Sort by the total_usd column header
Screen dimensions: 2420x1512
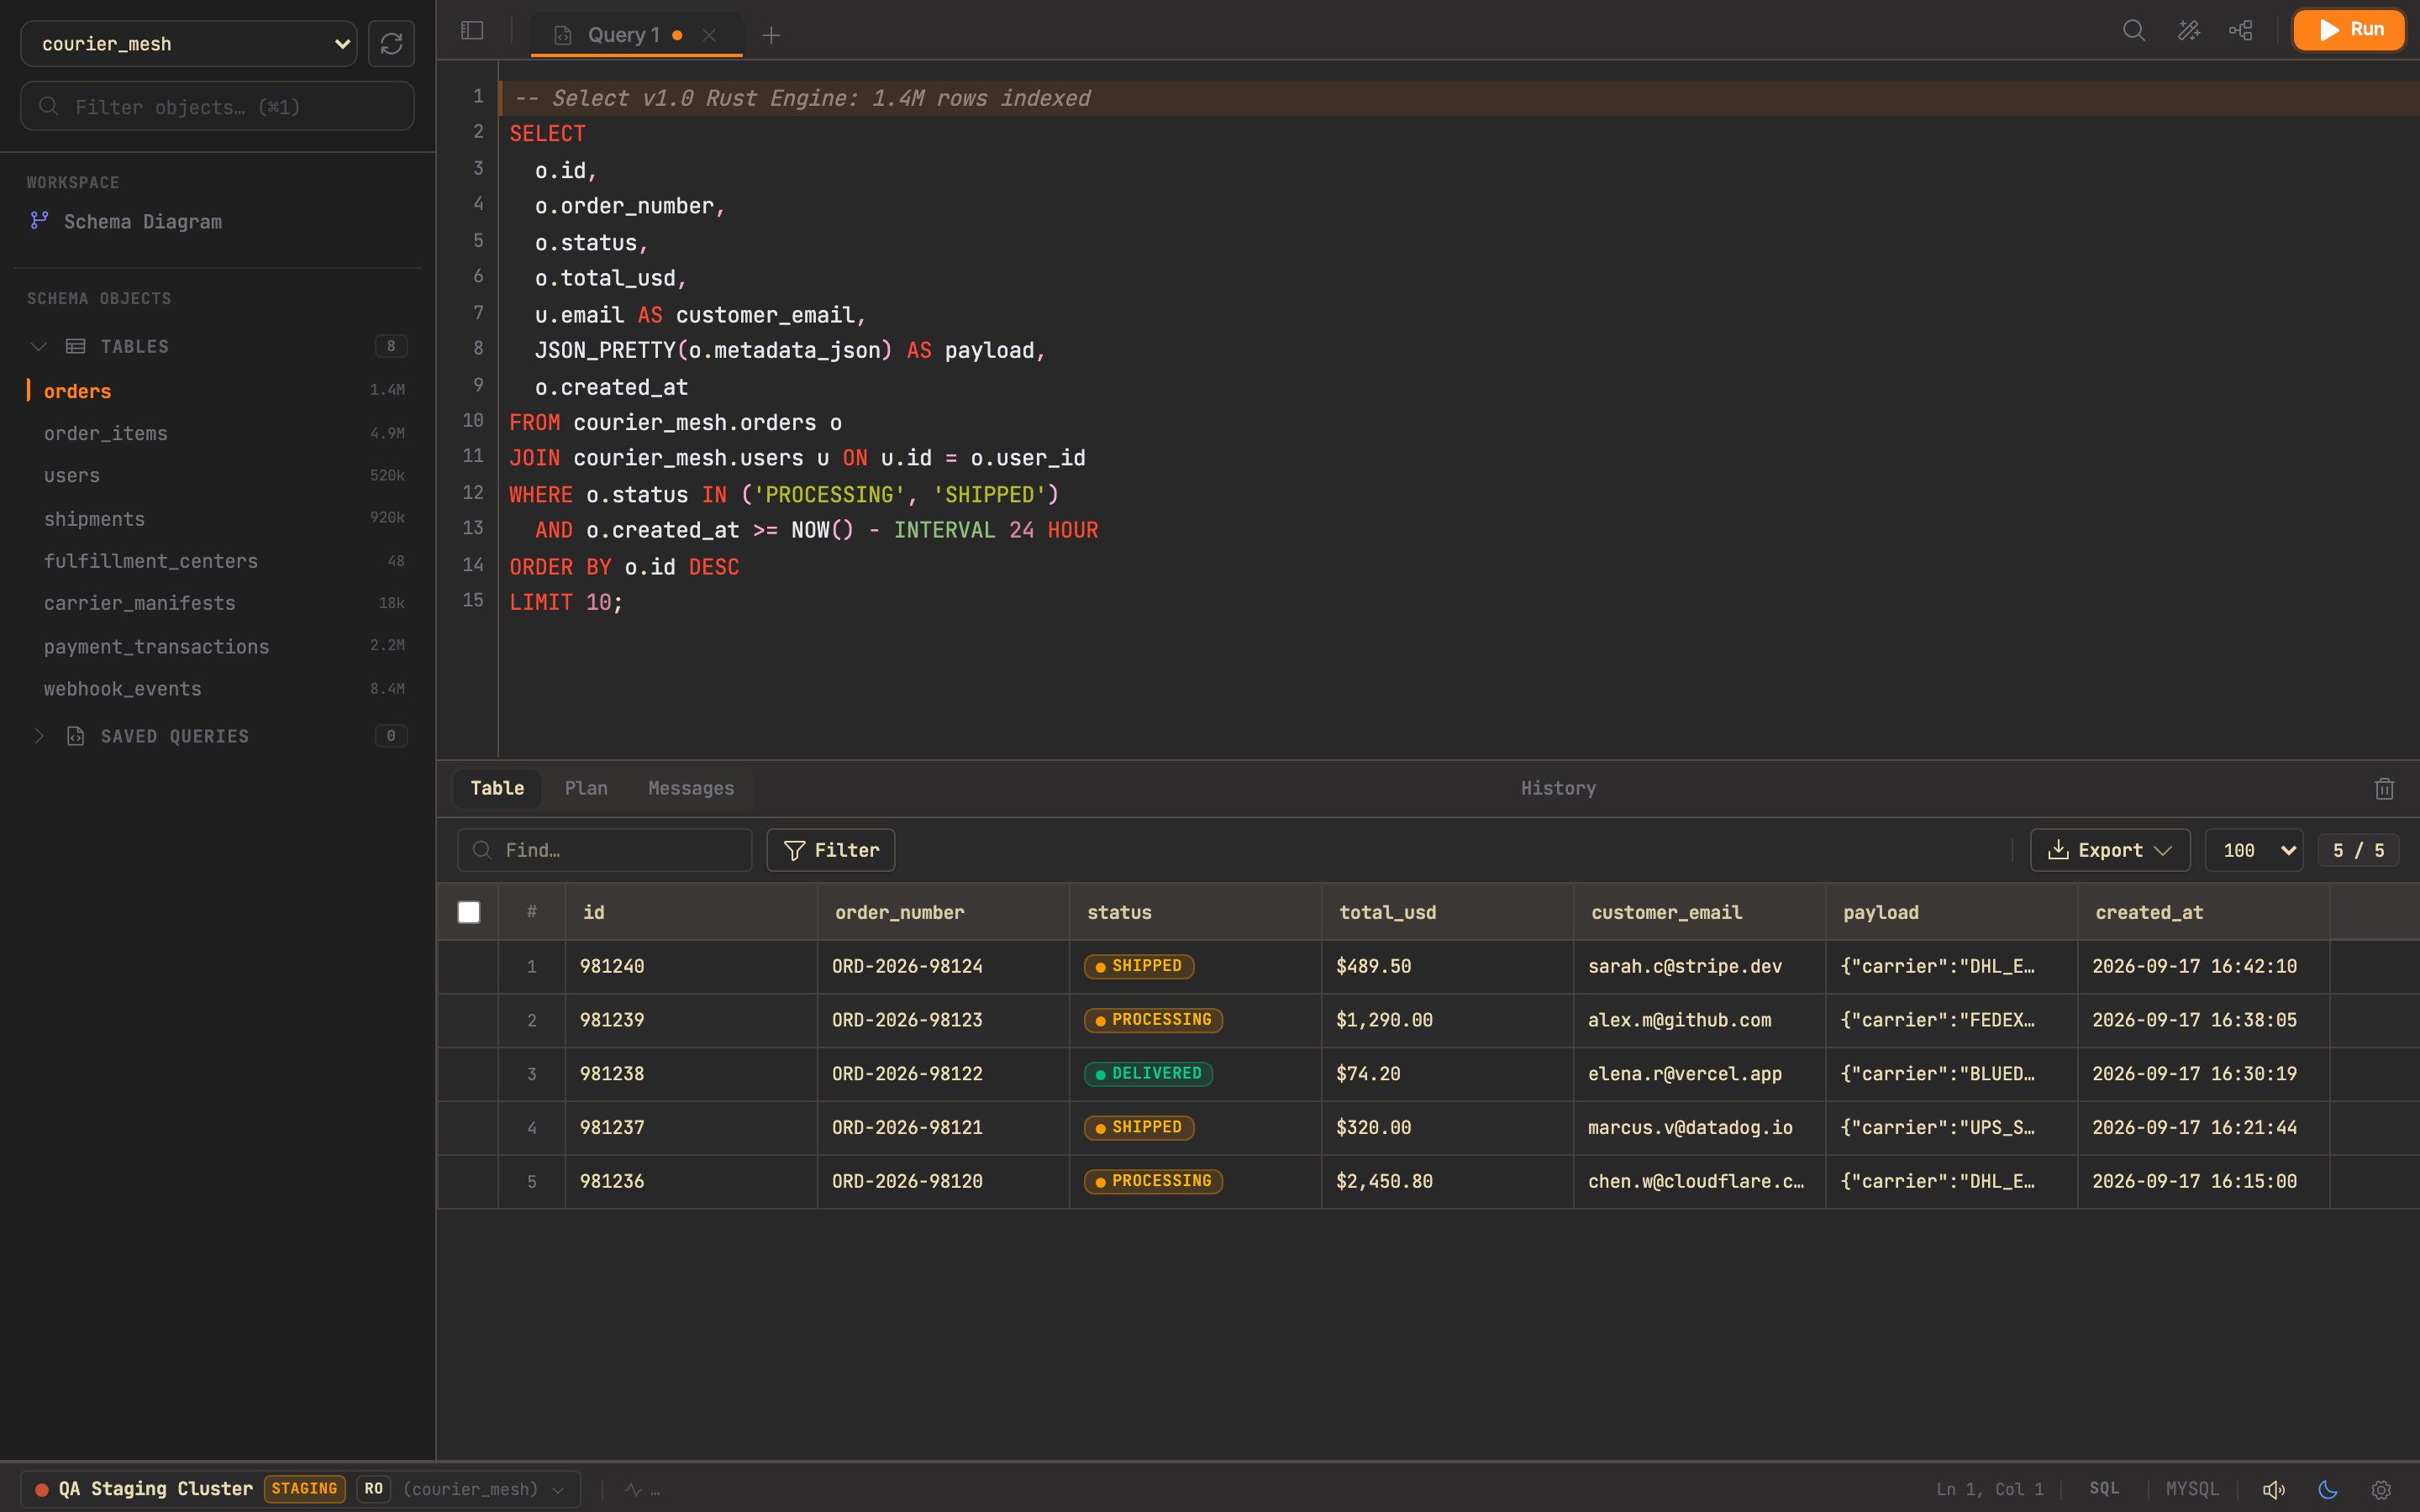1447,912
